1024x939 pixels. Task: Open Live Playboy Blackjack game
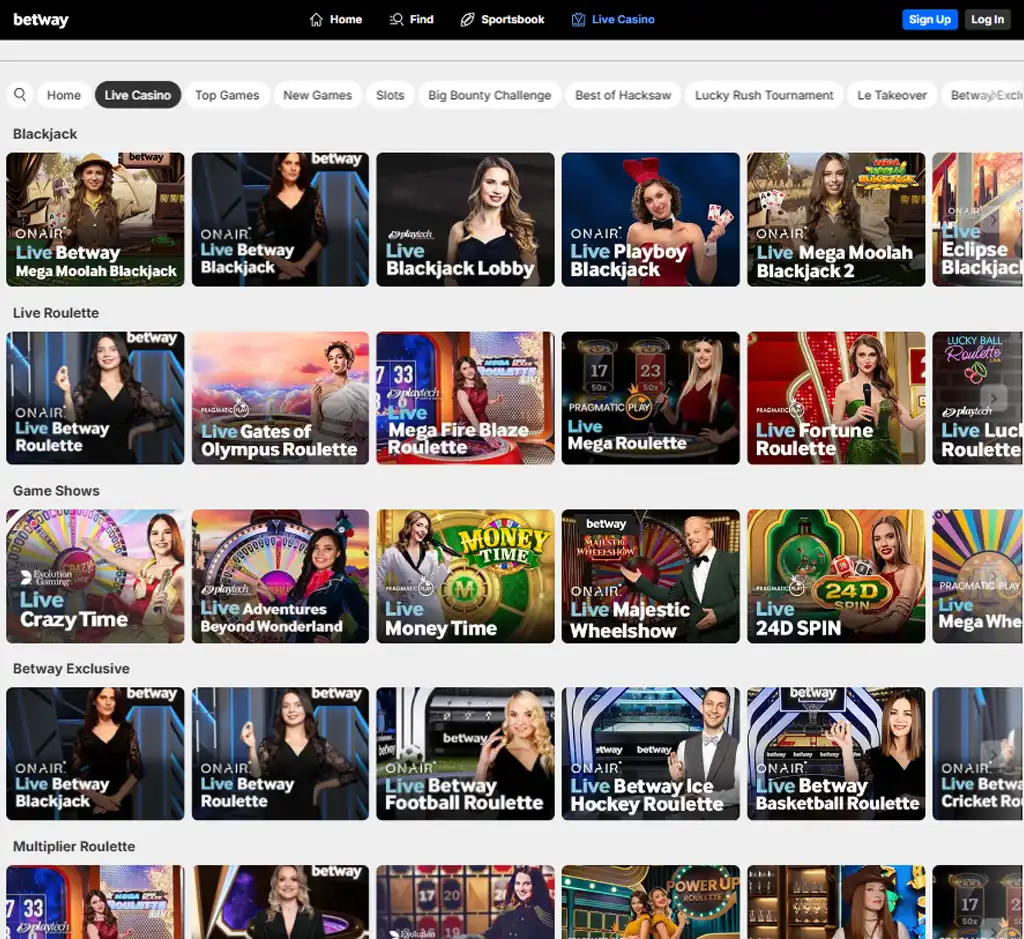tap(650, 219)
